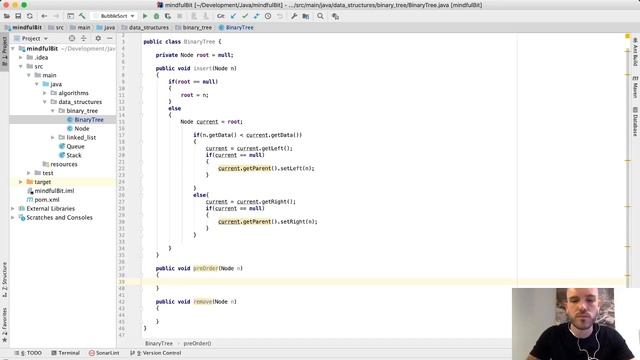640x360 pixels.
Task: Expand the linked_list package
Action: [x=53, y=138]
